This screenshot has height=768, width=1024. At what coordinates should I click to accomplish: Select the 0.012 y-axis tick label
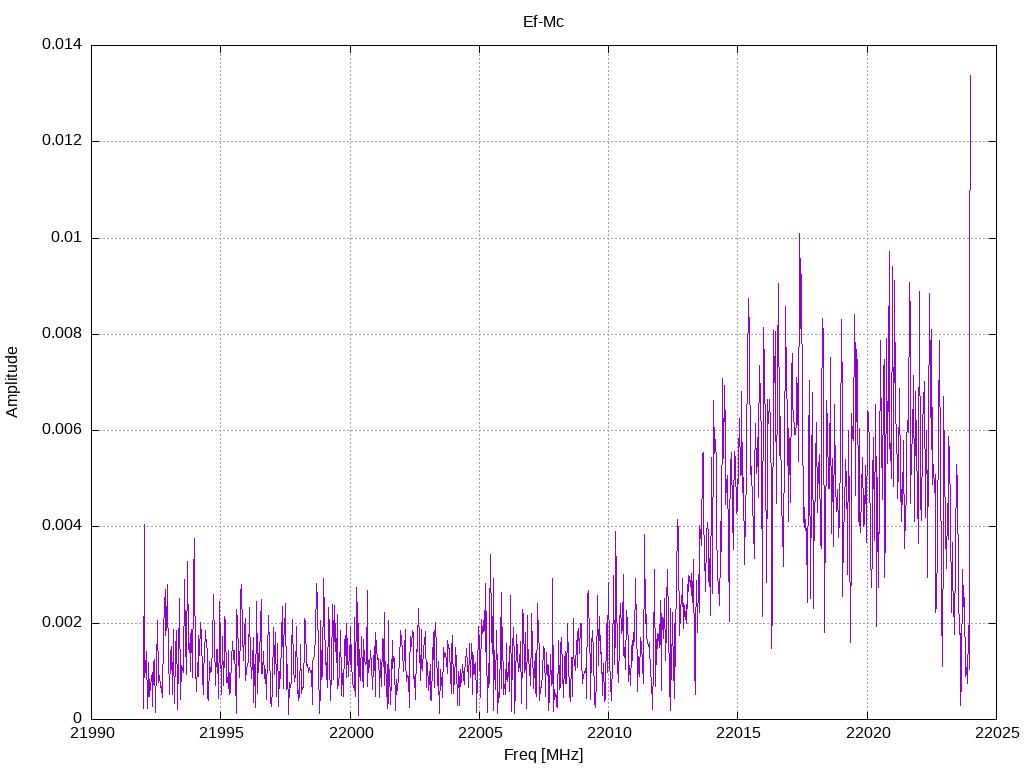(61, 141)
